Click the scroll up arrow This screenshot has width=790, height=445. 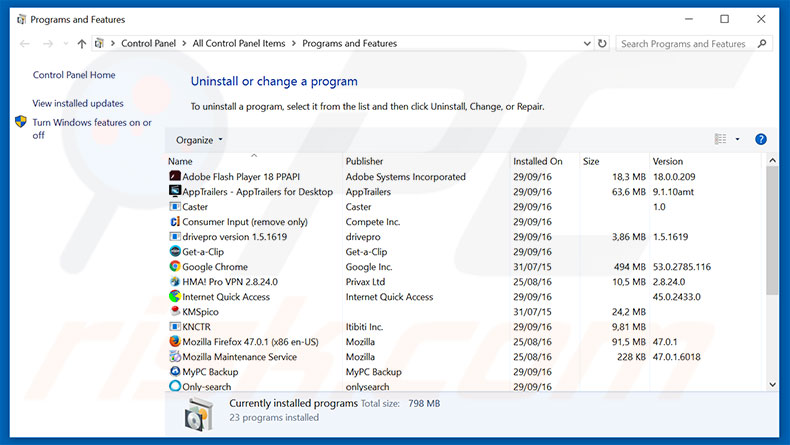click(x=772, y=160)
